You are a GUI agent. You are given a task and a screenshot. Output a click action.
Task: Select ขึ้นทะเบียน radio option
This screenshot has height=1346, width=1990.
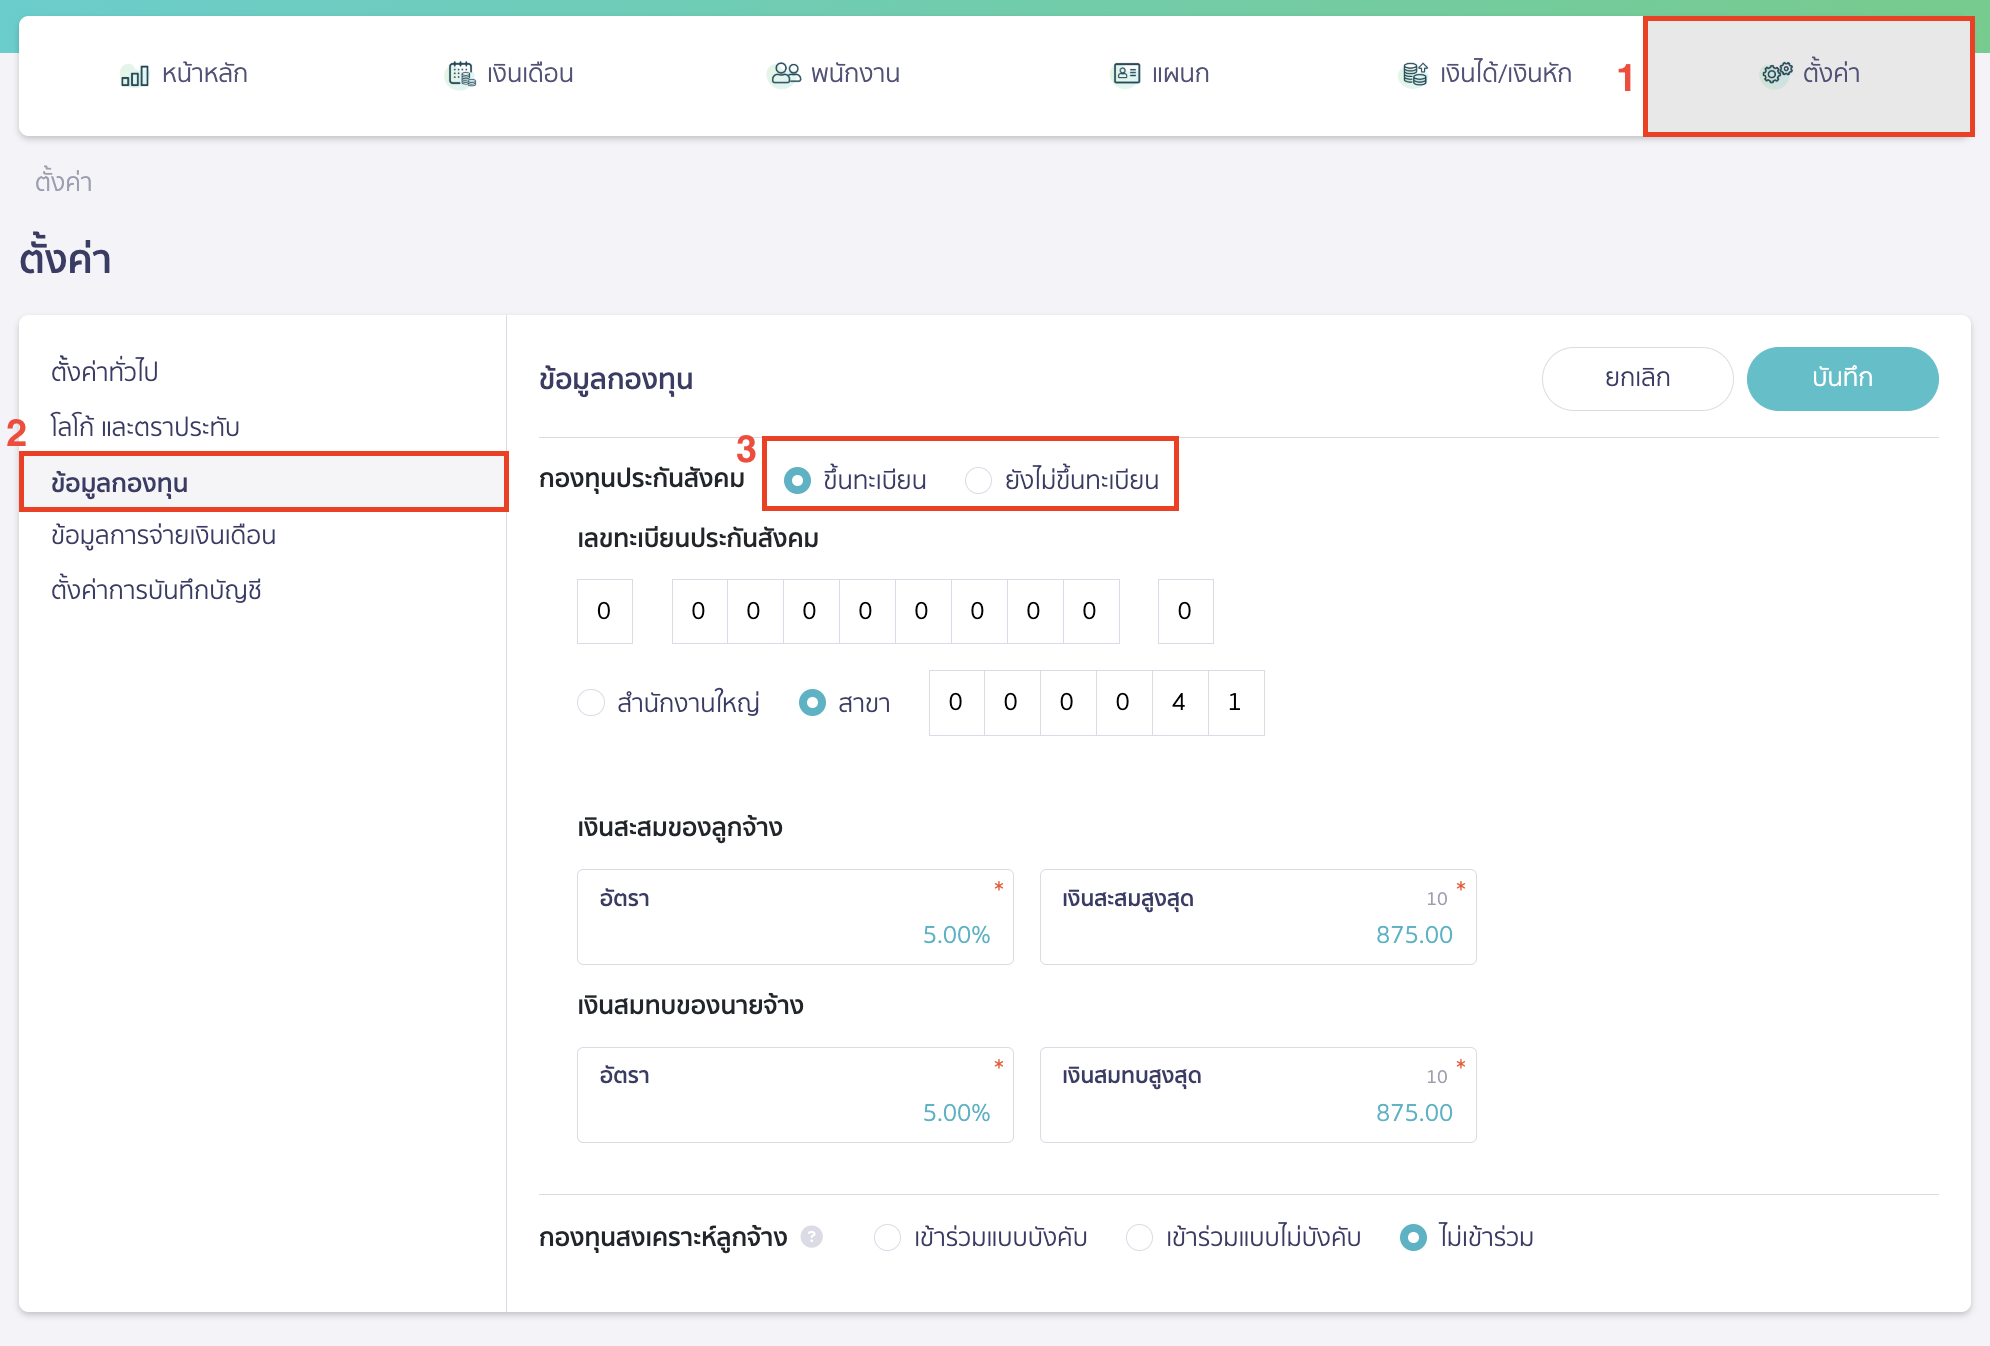[797, 481]
